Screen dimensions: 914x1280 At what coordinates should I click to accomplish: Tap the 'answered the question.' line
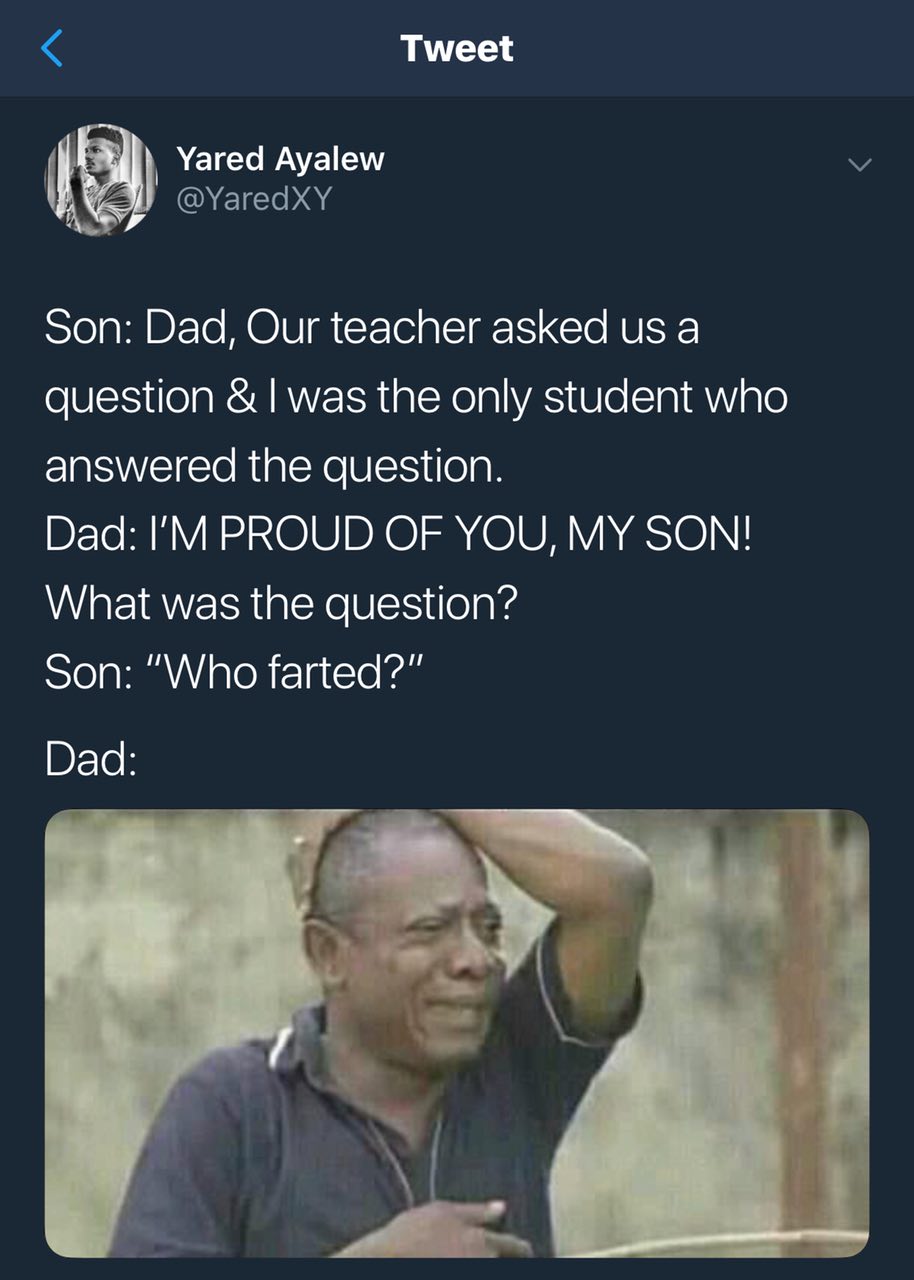tap(273, 466)
